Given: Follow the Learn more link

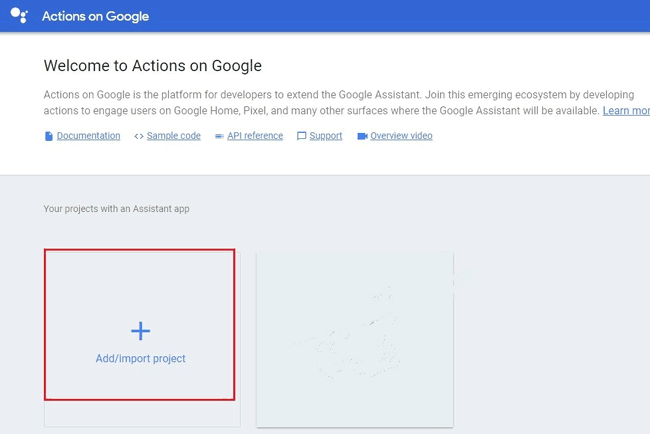Looking at the screenshot, I should (626, 111).
